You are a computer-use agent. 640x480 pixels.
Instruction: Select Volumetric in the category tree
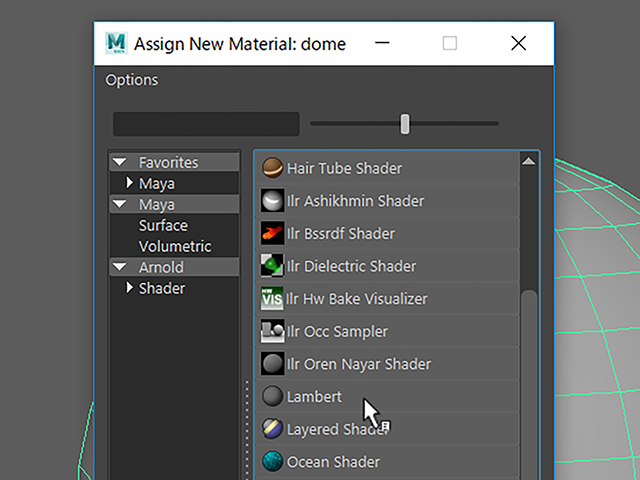175,246
